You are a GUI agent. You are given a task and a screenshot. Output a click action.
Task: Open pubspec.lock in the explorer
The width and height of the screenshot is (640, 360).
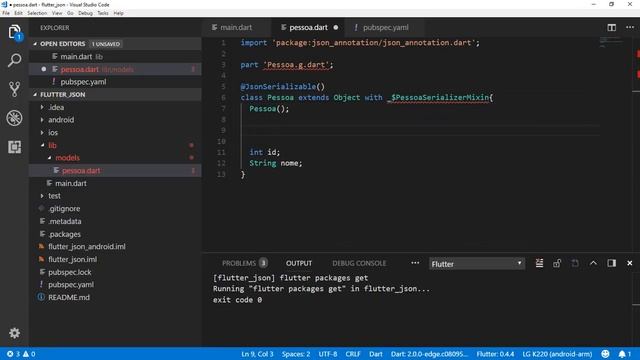pos(69,272)
